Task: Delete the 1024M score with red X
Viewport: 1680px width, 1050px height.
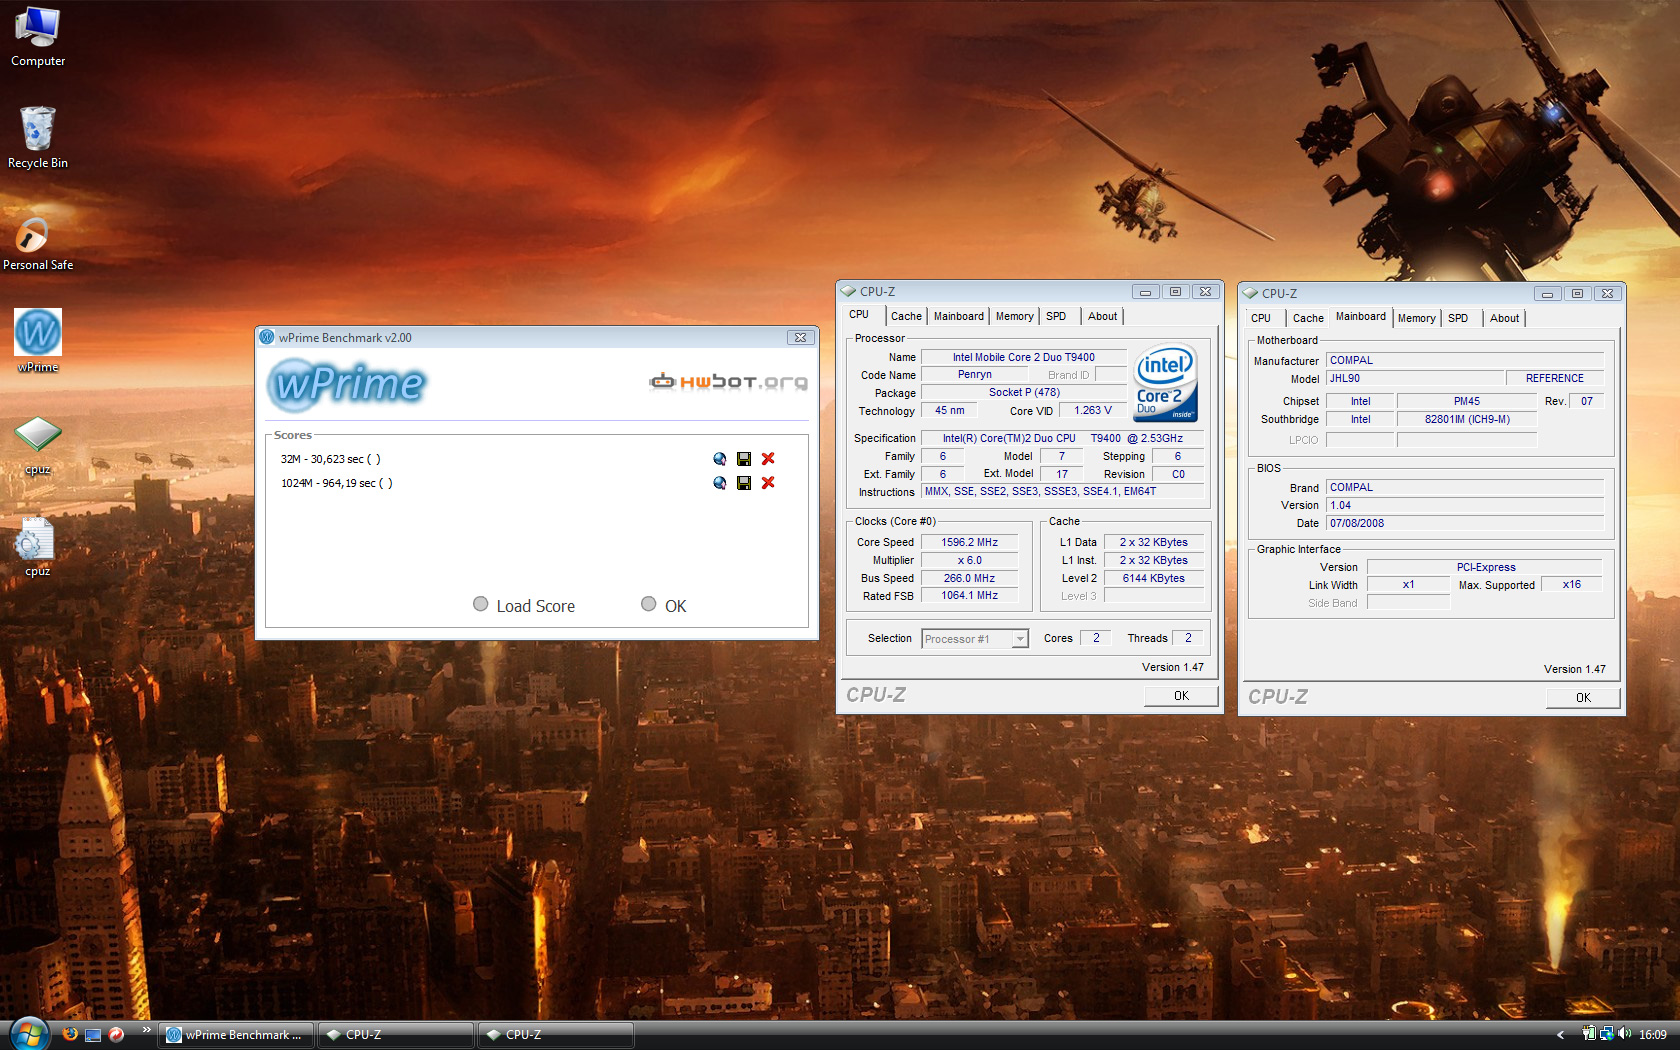Action: pos(768,483)
